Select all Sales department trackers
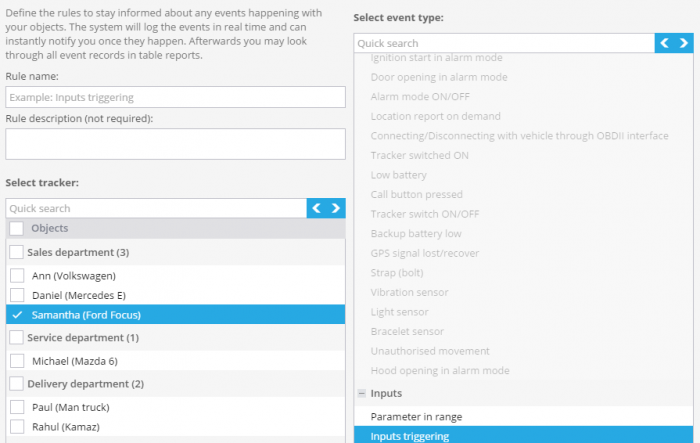 [17, 252]
